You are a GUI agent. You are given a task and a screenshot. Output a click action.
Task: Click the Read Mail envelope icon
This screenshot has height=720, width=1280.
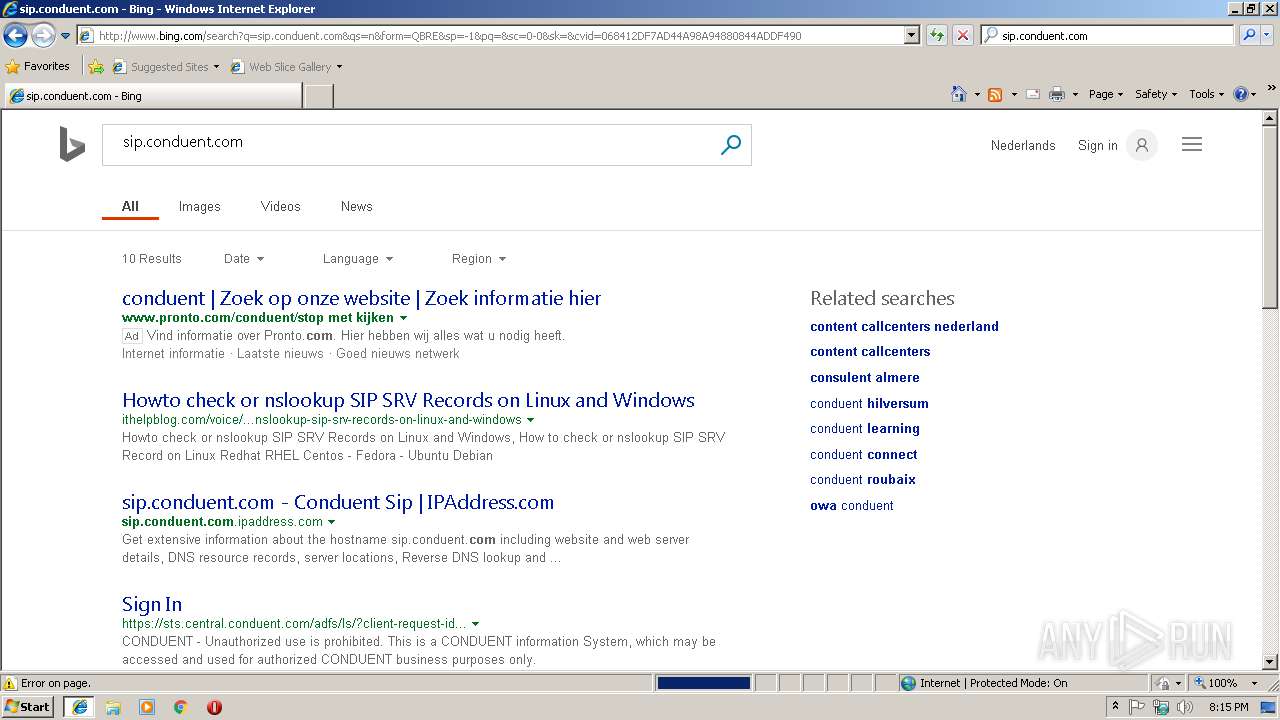pyautogui.click(x=1033, y=94)
